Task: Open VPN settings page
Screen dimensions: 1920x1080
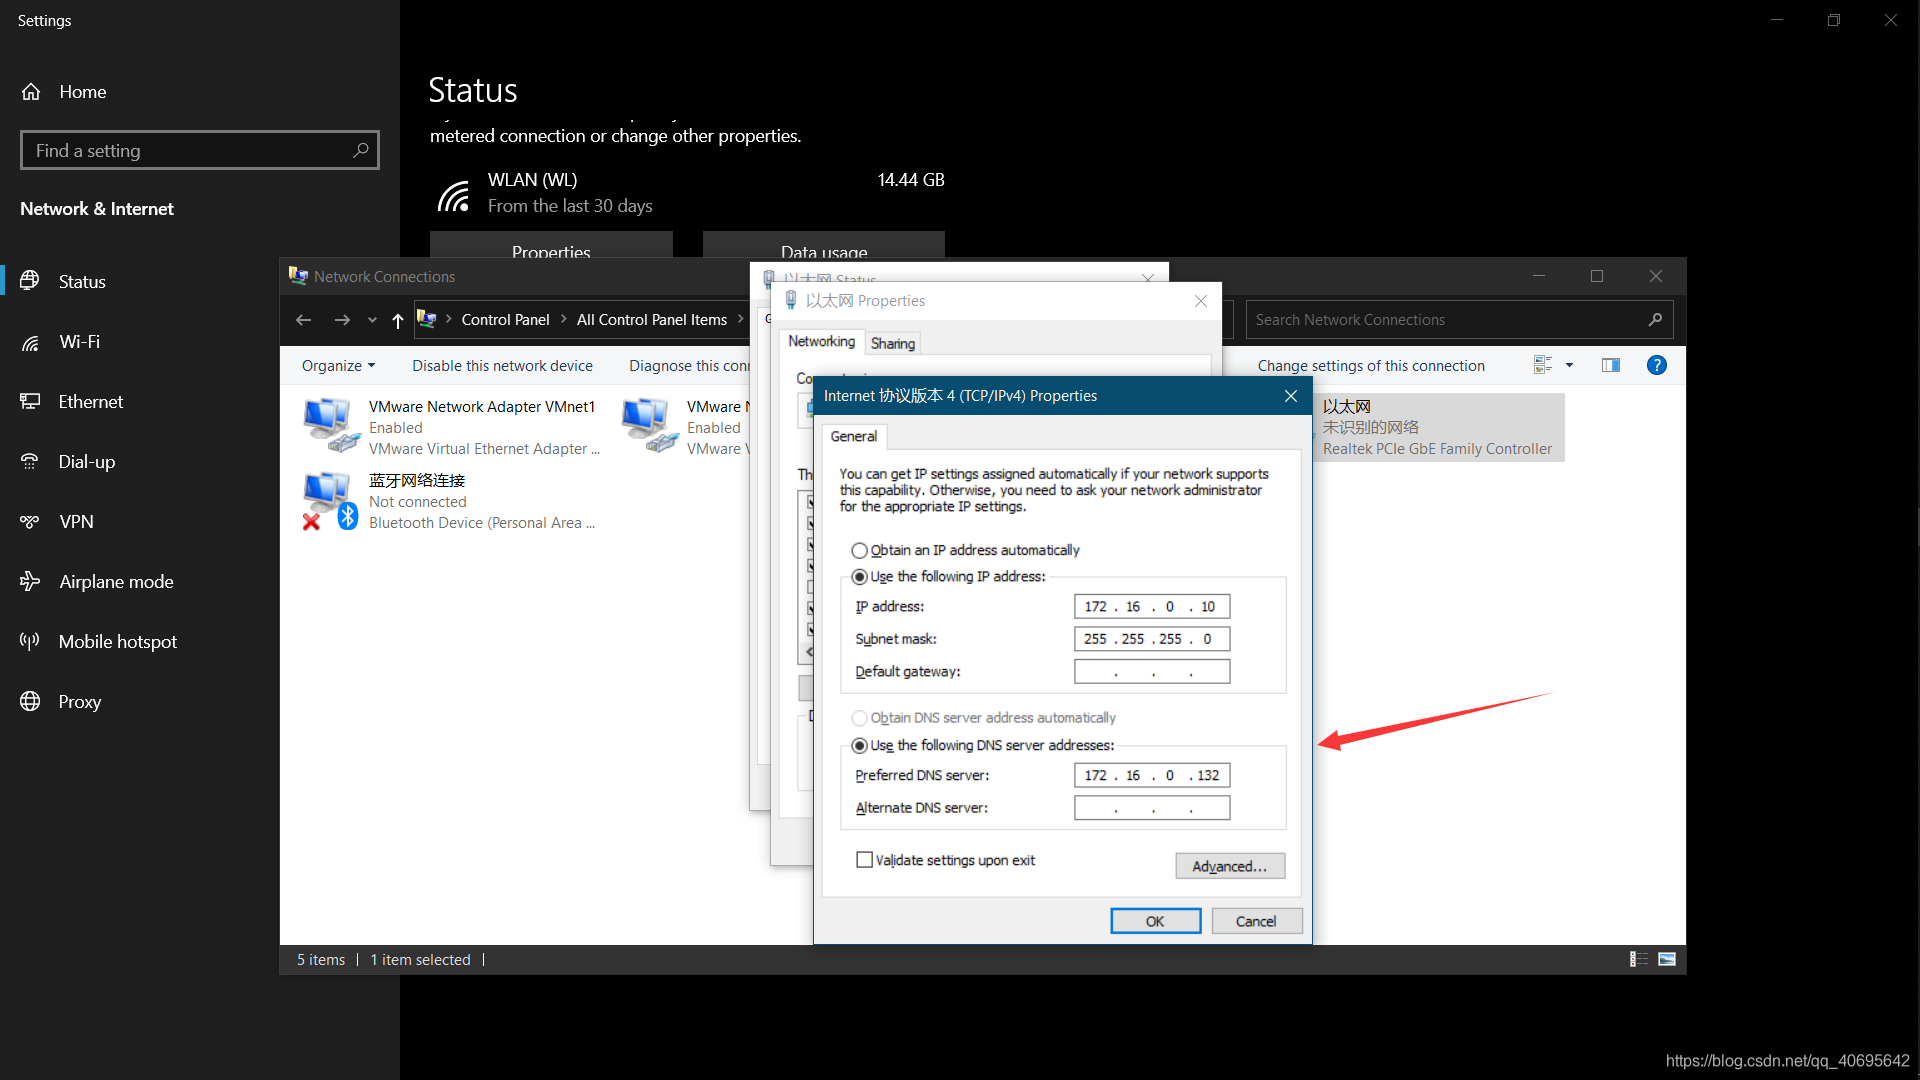Action: [x=76, y=521]
